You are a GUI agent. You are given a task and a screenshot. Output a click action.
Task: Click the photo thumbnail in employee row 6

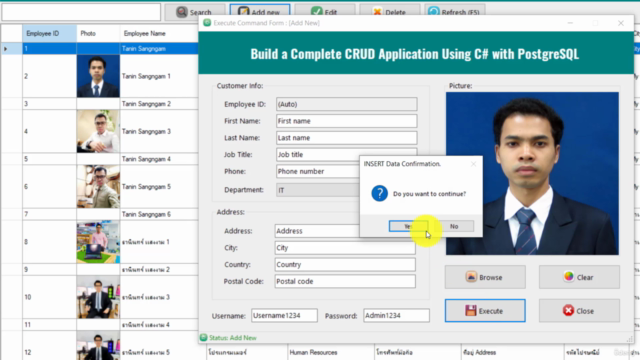(98, 187)
